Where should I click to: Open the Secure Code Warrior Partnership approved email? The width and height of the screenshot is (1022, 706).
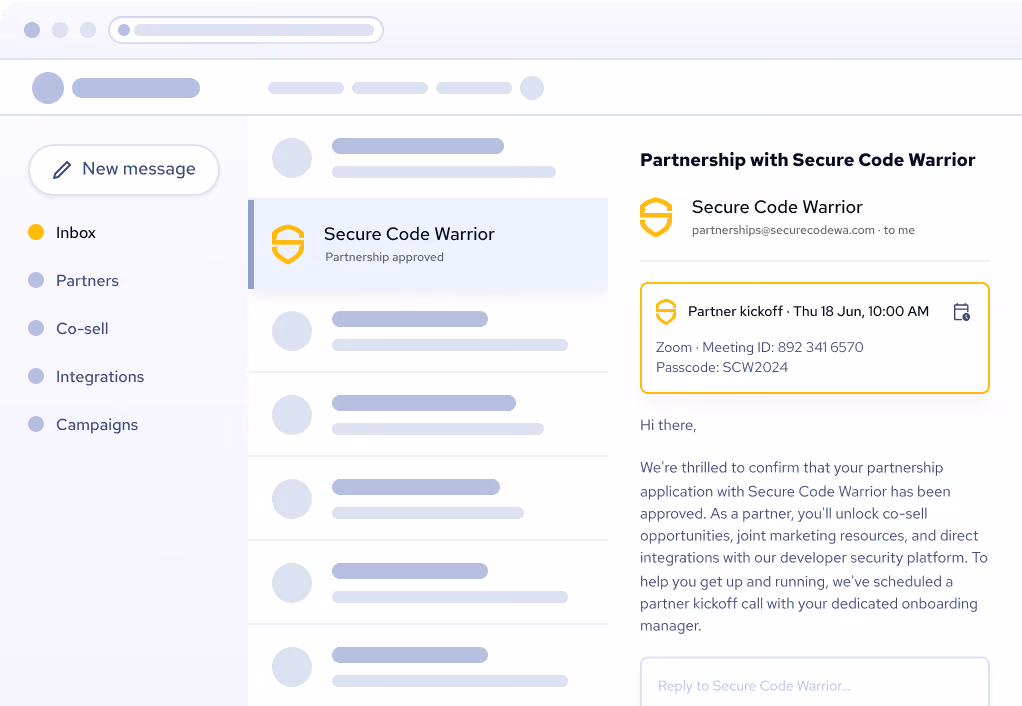pyautogui.click(x=428, y=244)
